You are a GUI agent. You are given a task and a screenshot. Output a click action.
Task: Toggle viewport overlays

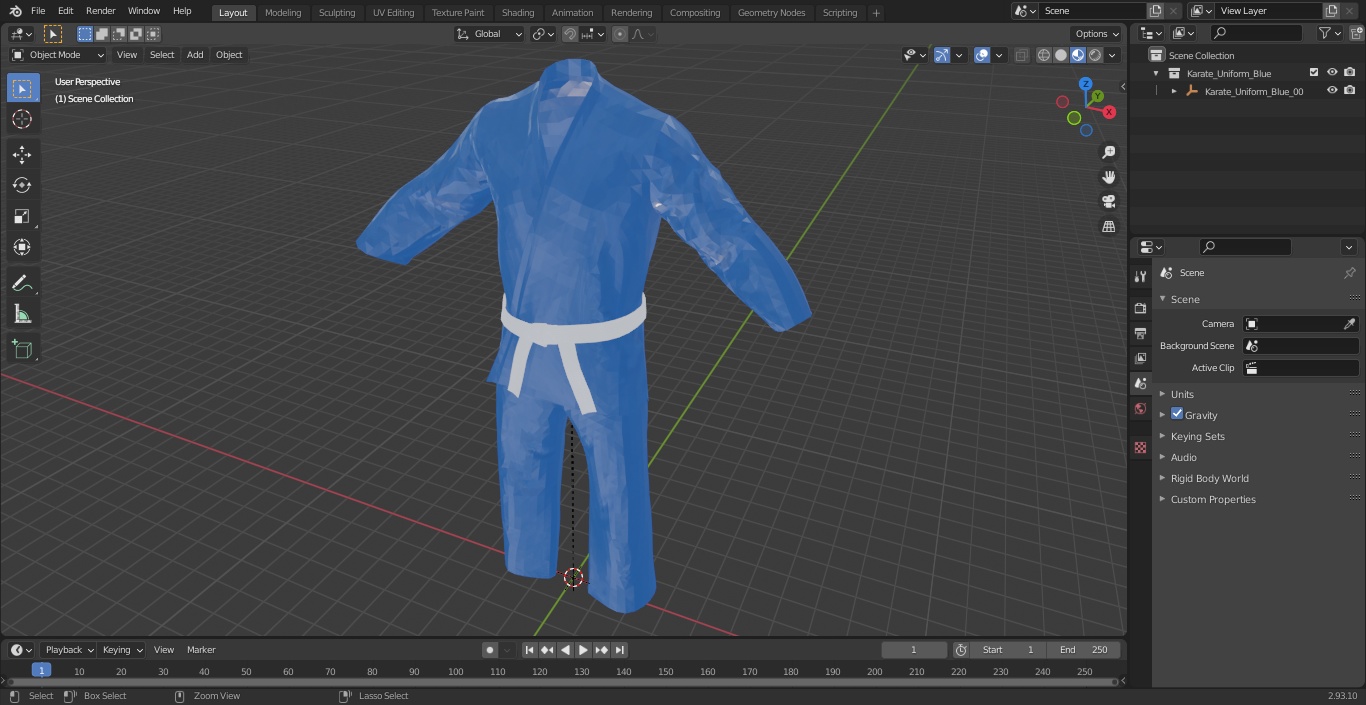pyautogui.click(x=982, y=55)
